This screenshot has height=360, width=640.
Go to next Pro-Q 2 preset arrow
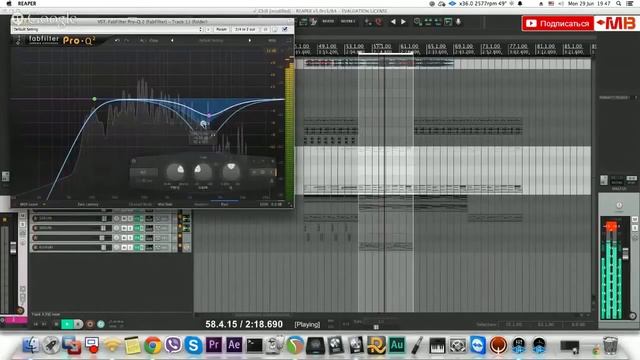coord(250,40)
